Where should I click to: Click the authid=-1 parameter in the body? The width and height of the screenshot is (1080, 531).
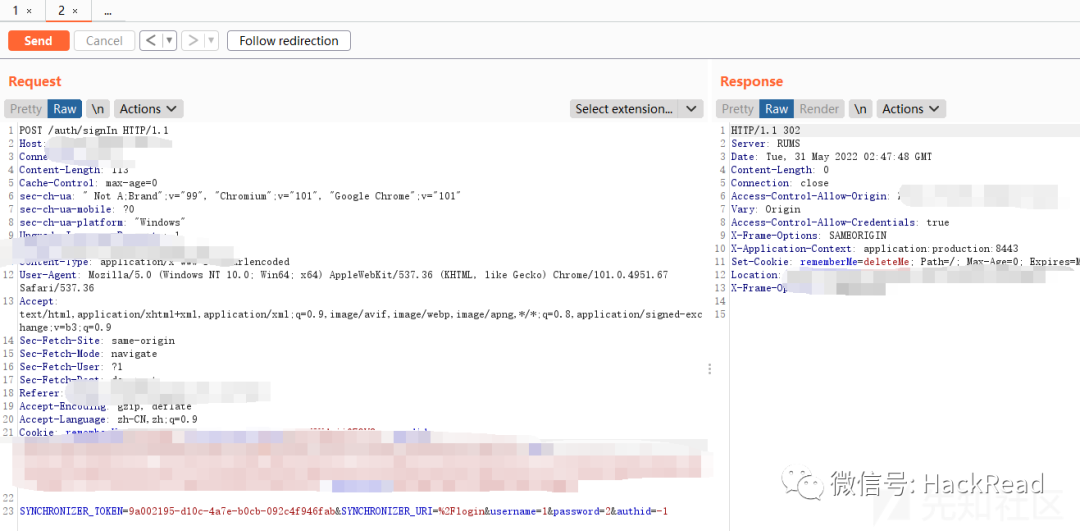[x=641, y=511]
